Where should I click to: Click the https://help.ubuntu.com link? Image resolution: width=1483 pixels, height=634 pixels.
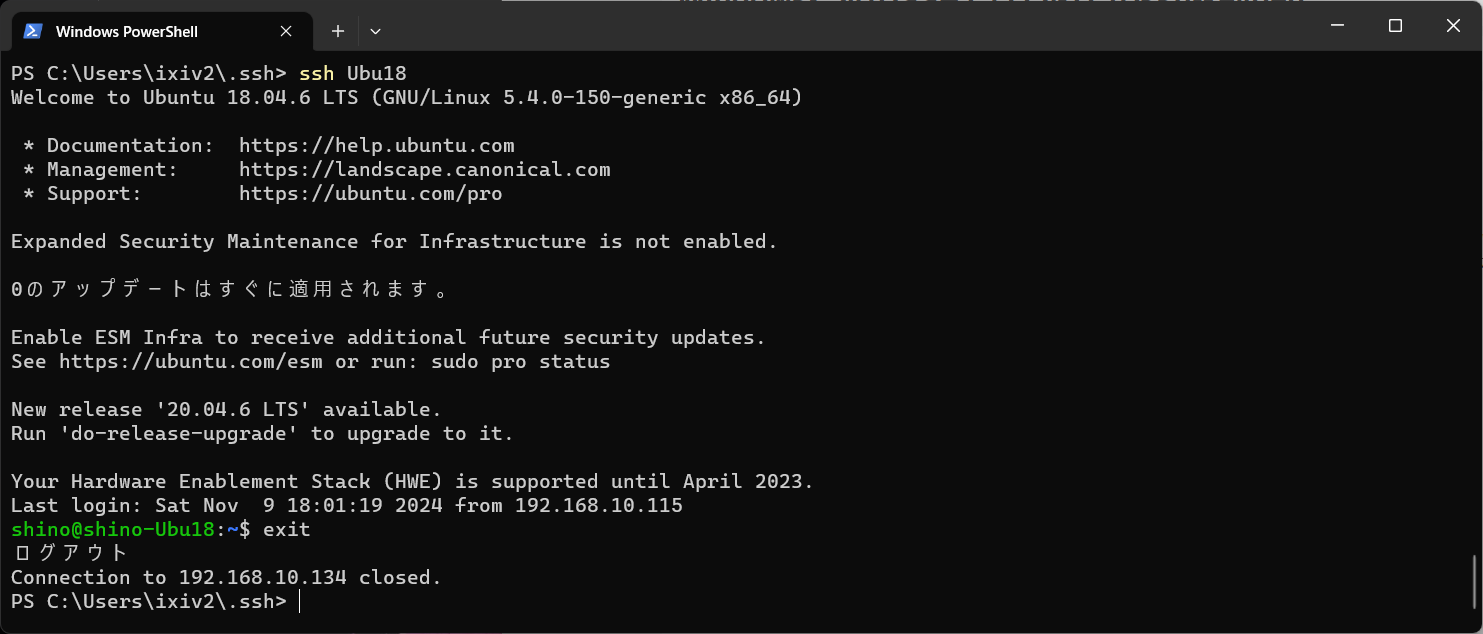point(376,145)
